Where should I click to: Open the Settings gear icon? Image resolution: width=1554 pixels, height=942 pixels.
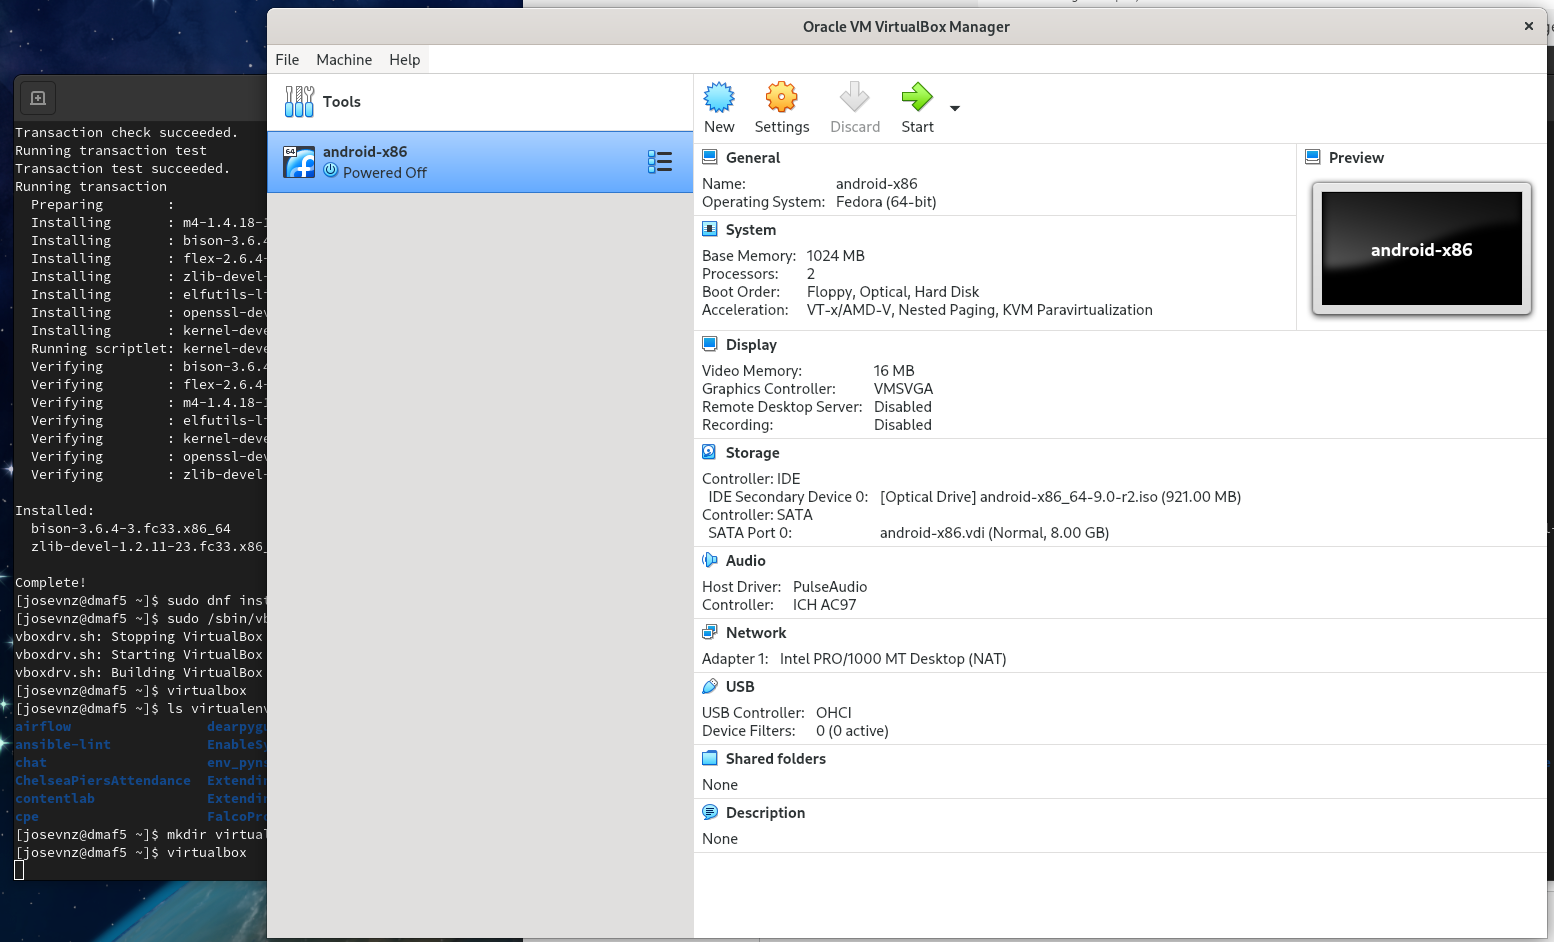pyautogui.click(x=781, y=98)
